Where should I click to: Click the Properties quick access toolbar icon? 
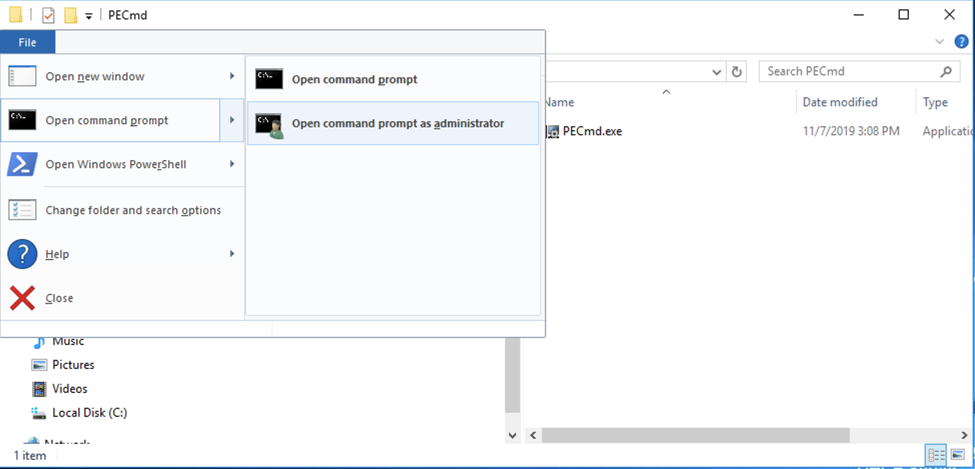pyautogui.click(x=48, y=15)
